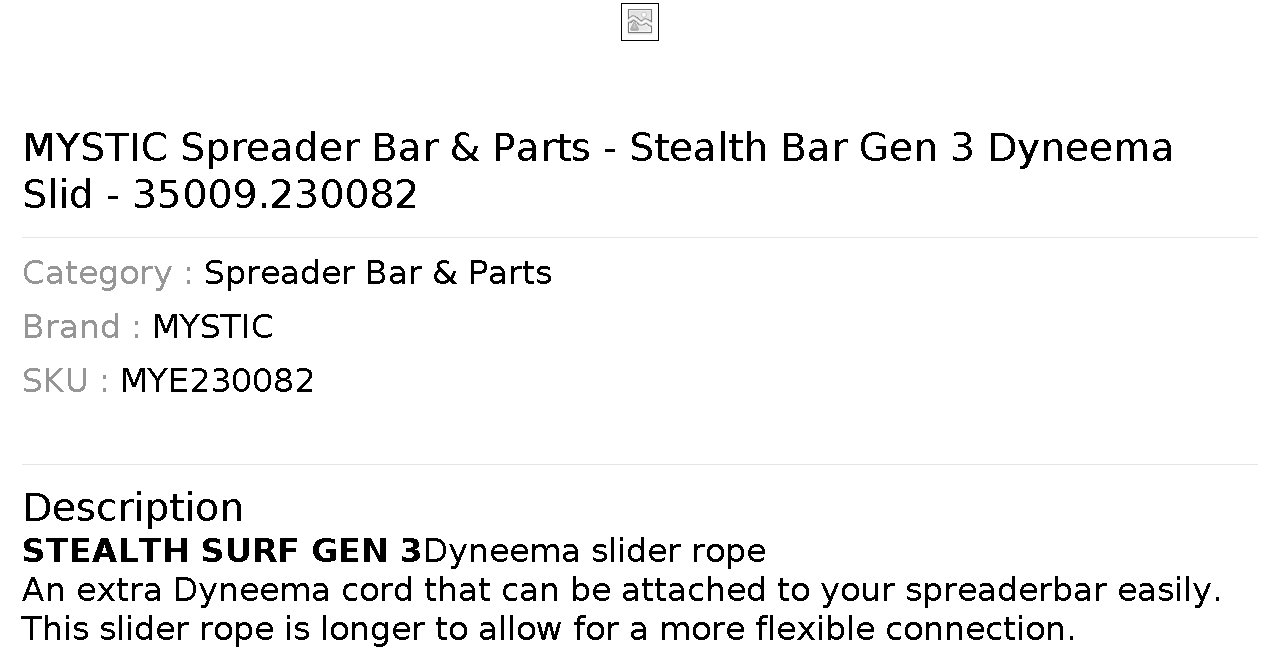The width and height of the screenshot is (1280, 670).
Task: Select the 'Category :' label
Action: [x=108, y=273]
